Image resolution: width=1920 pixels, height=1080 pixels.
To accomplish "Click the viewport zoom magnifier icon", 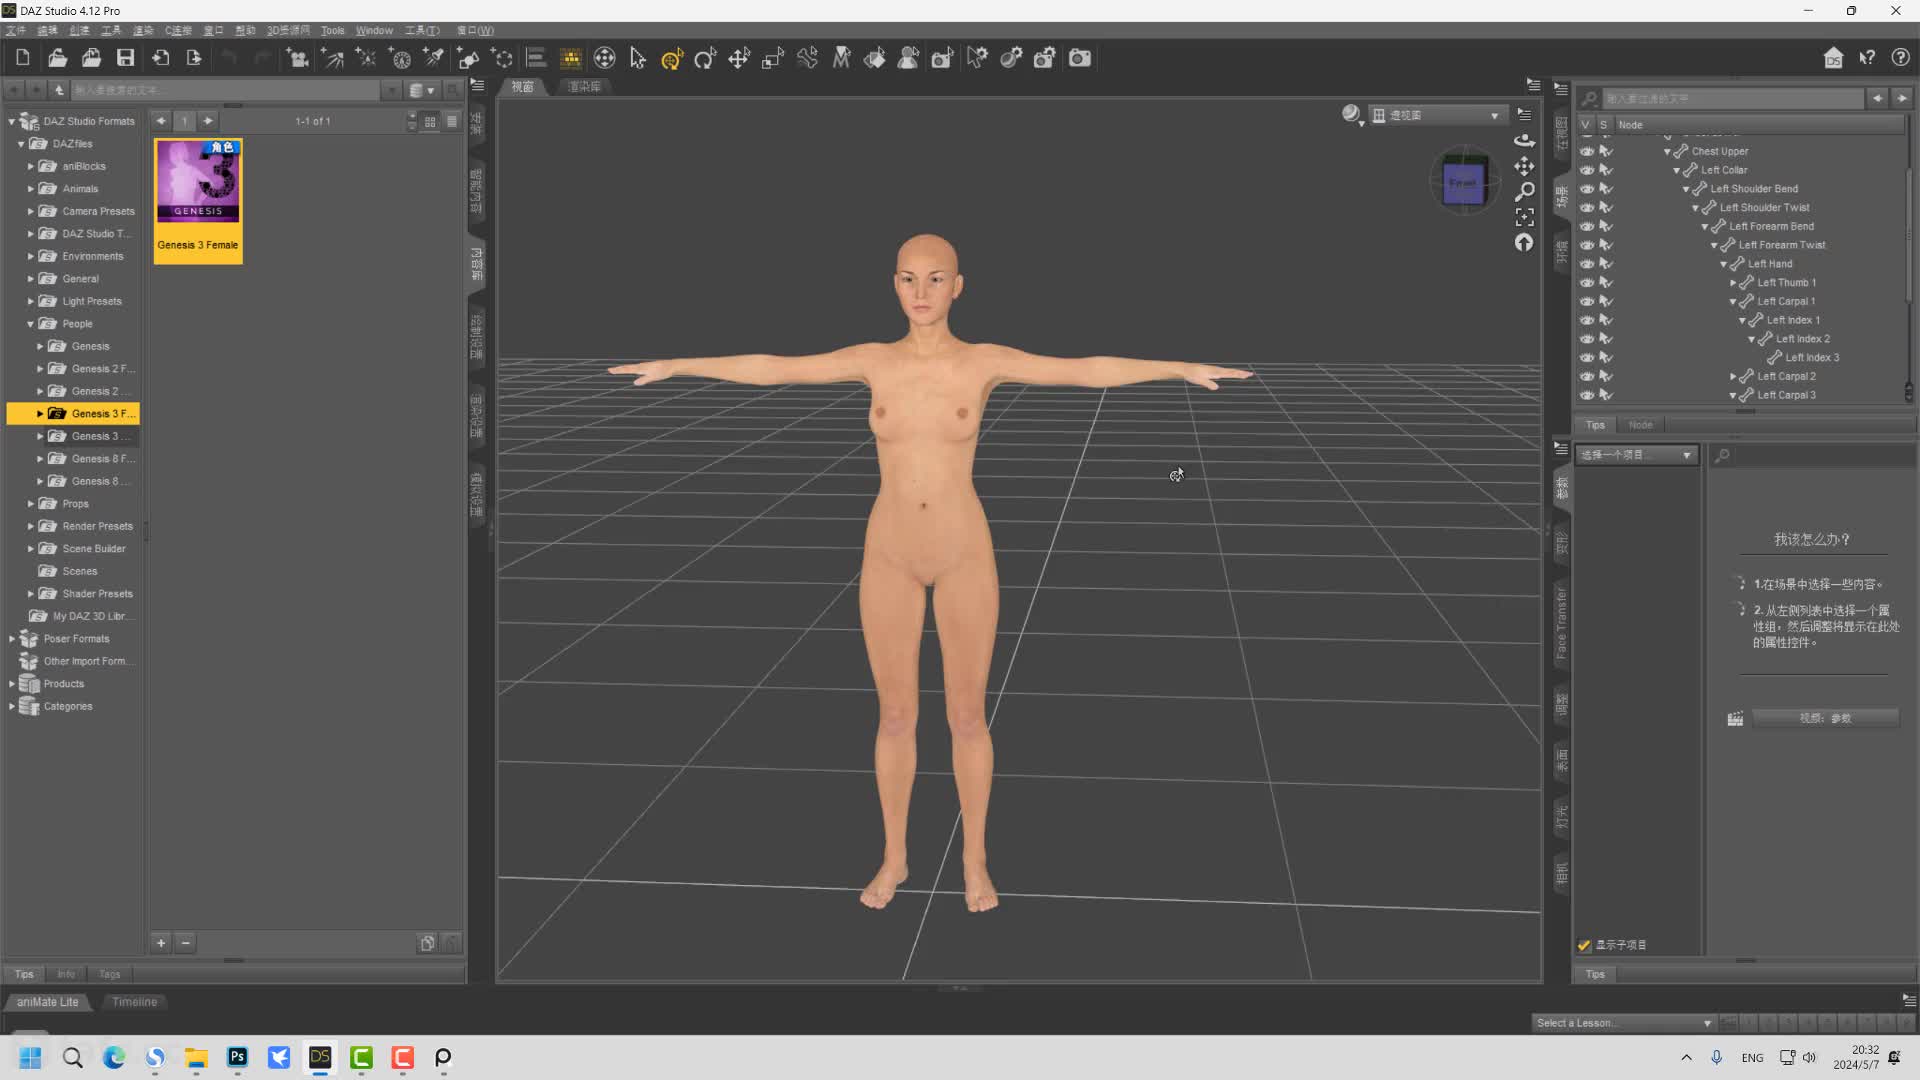I will (1524, 191).
